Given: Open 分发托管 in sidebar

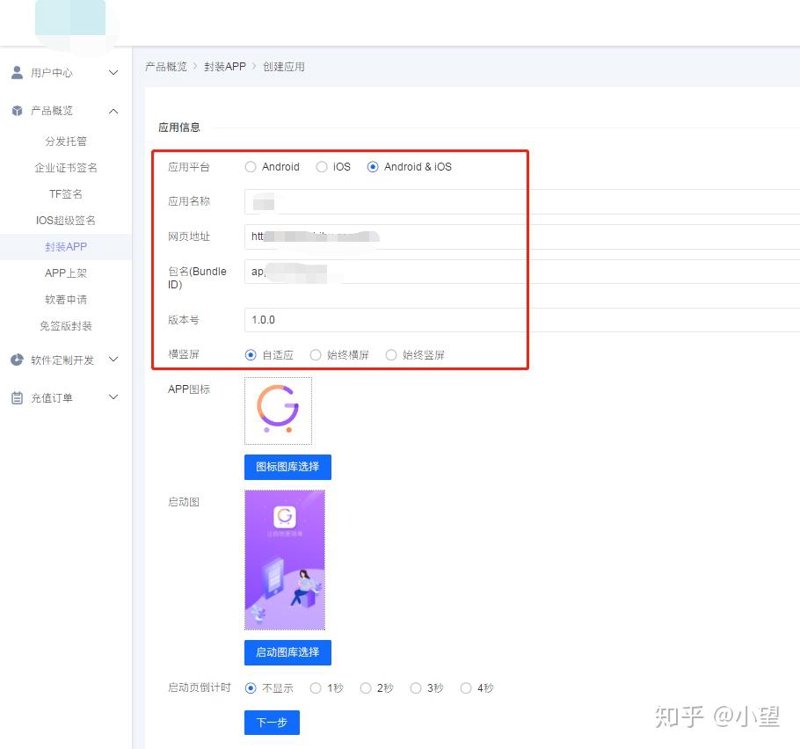Looking at the screenshot, I should (x=66, y=141).
